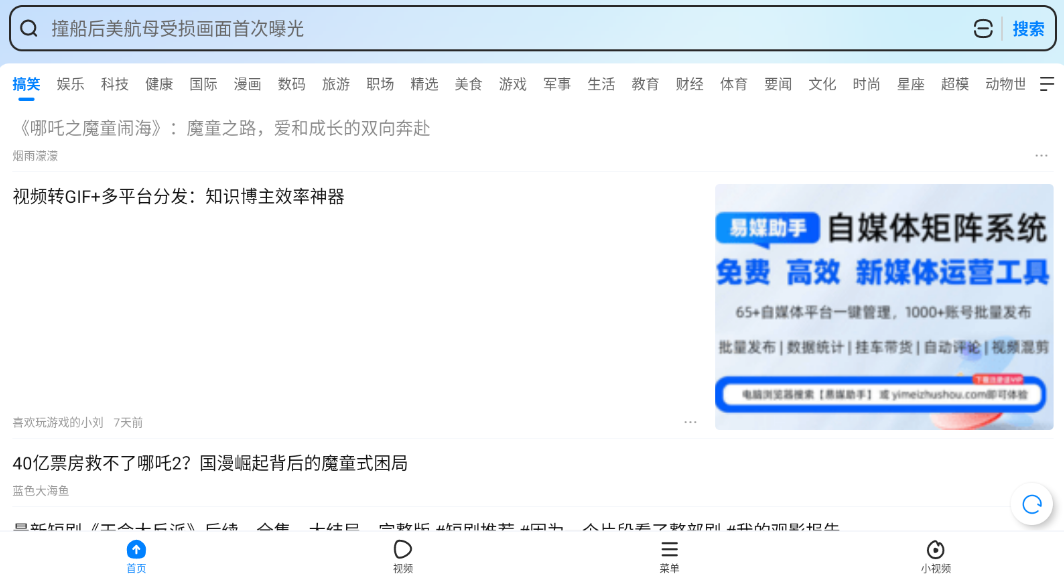
Task: Switch to the 游戏 tab
Action: (512, 84)
